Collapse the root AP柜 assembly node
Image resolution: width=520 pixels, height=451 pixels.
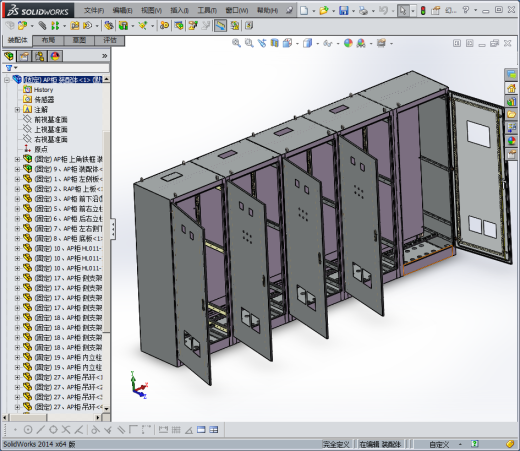7,80
